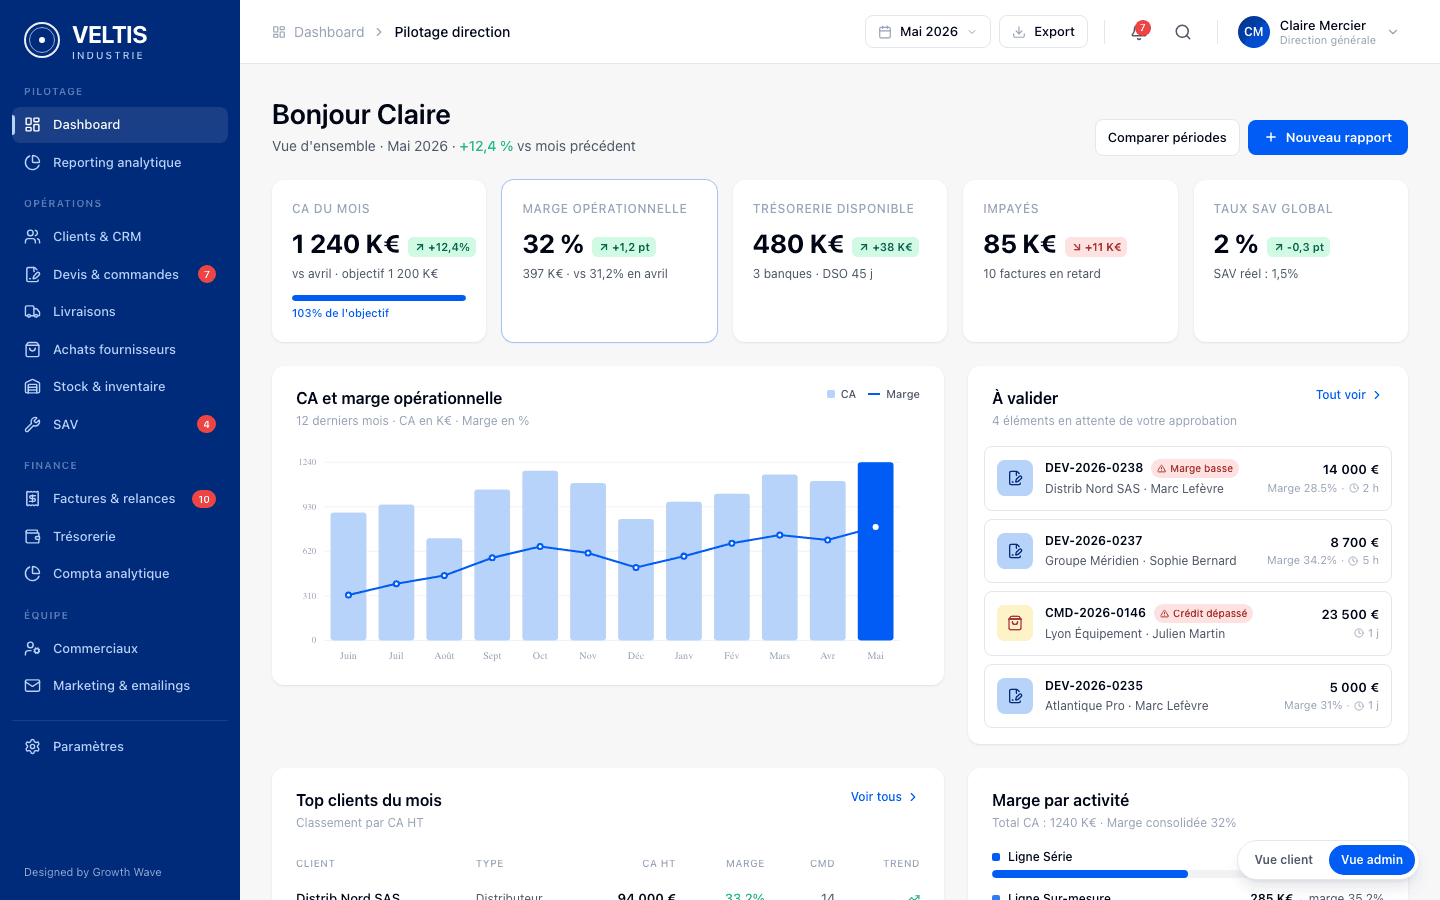
Task: Toggle the Marge legend series
Action: pos(894,394)
